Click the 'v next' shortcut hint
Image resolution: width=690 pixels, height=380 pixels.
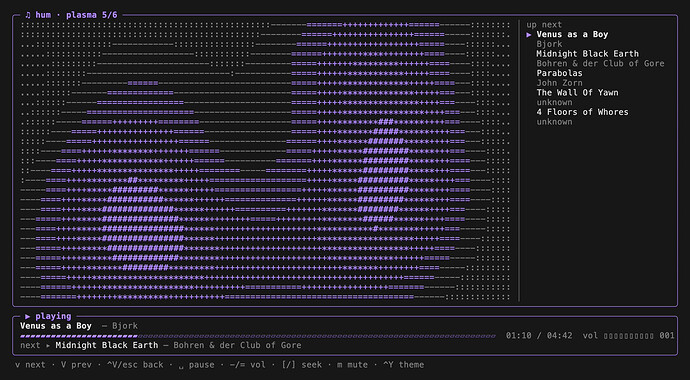(x=30, y=365)
